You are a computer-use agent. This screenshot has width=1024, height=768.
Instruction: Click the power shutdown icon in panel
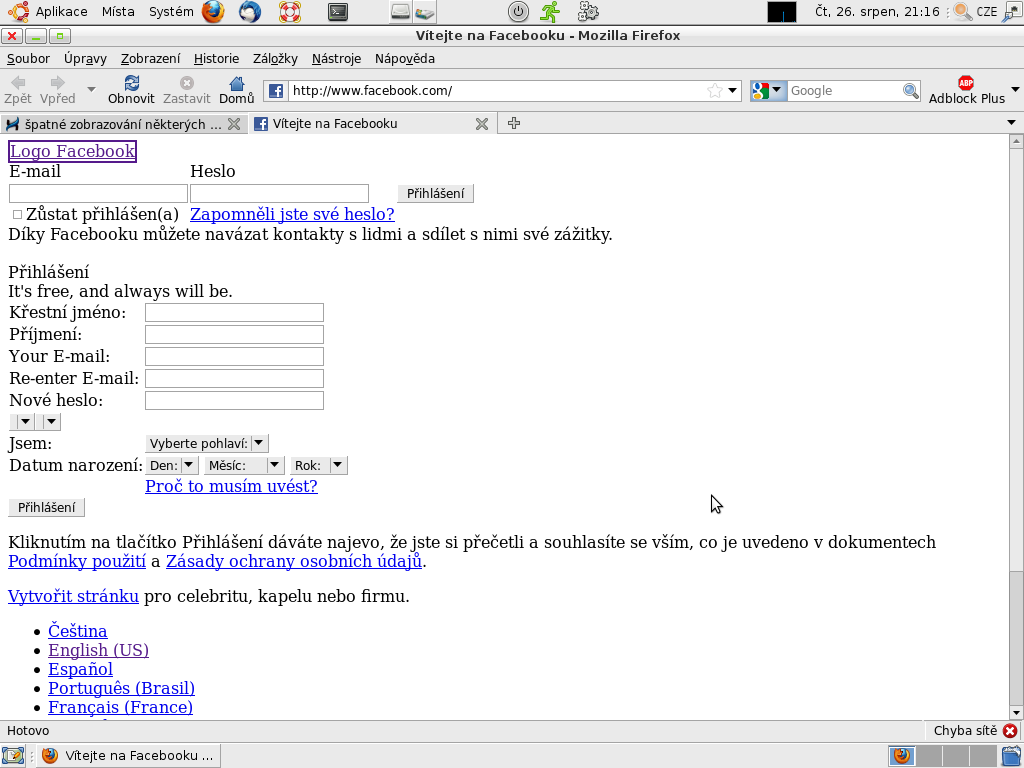[x=518, y=12]
